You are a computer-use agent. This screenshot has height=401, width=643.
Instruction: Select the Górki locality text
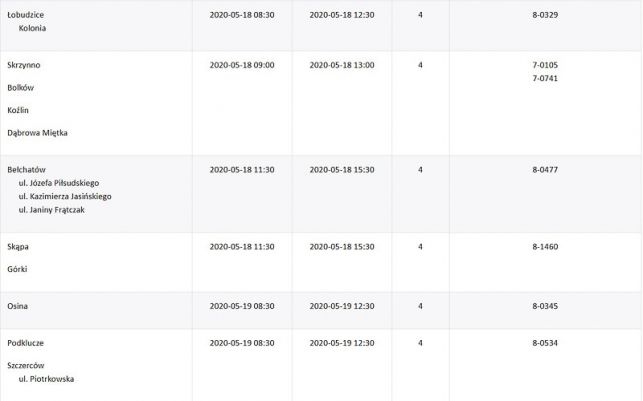(x=18, y=269)
